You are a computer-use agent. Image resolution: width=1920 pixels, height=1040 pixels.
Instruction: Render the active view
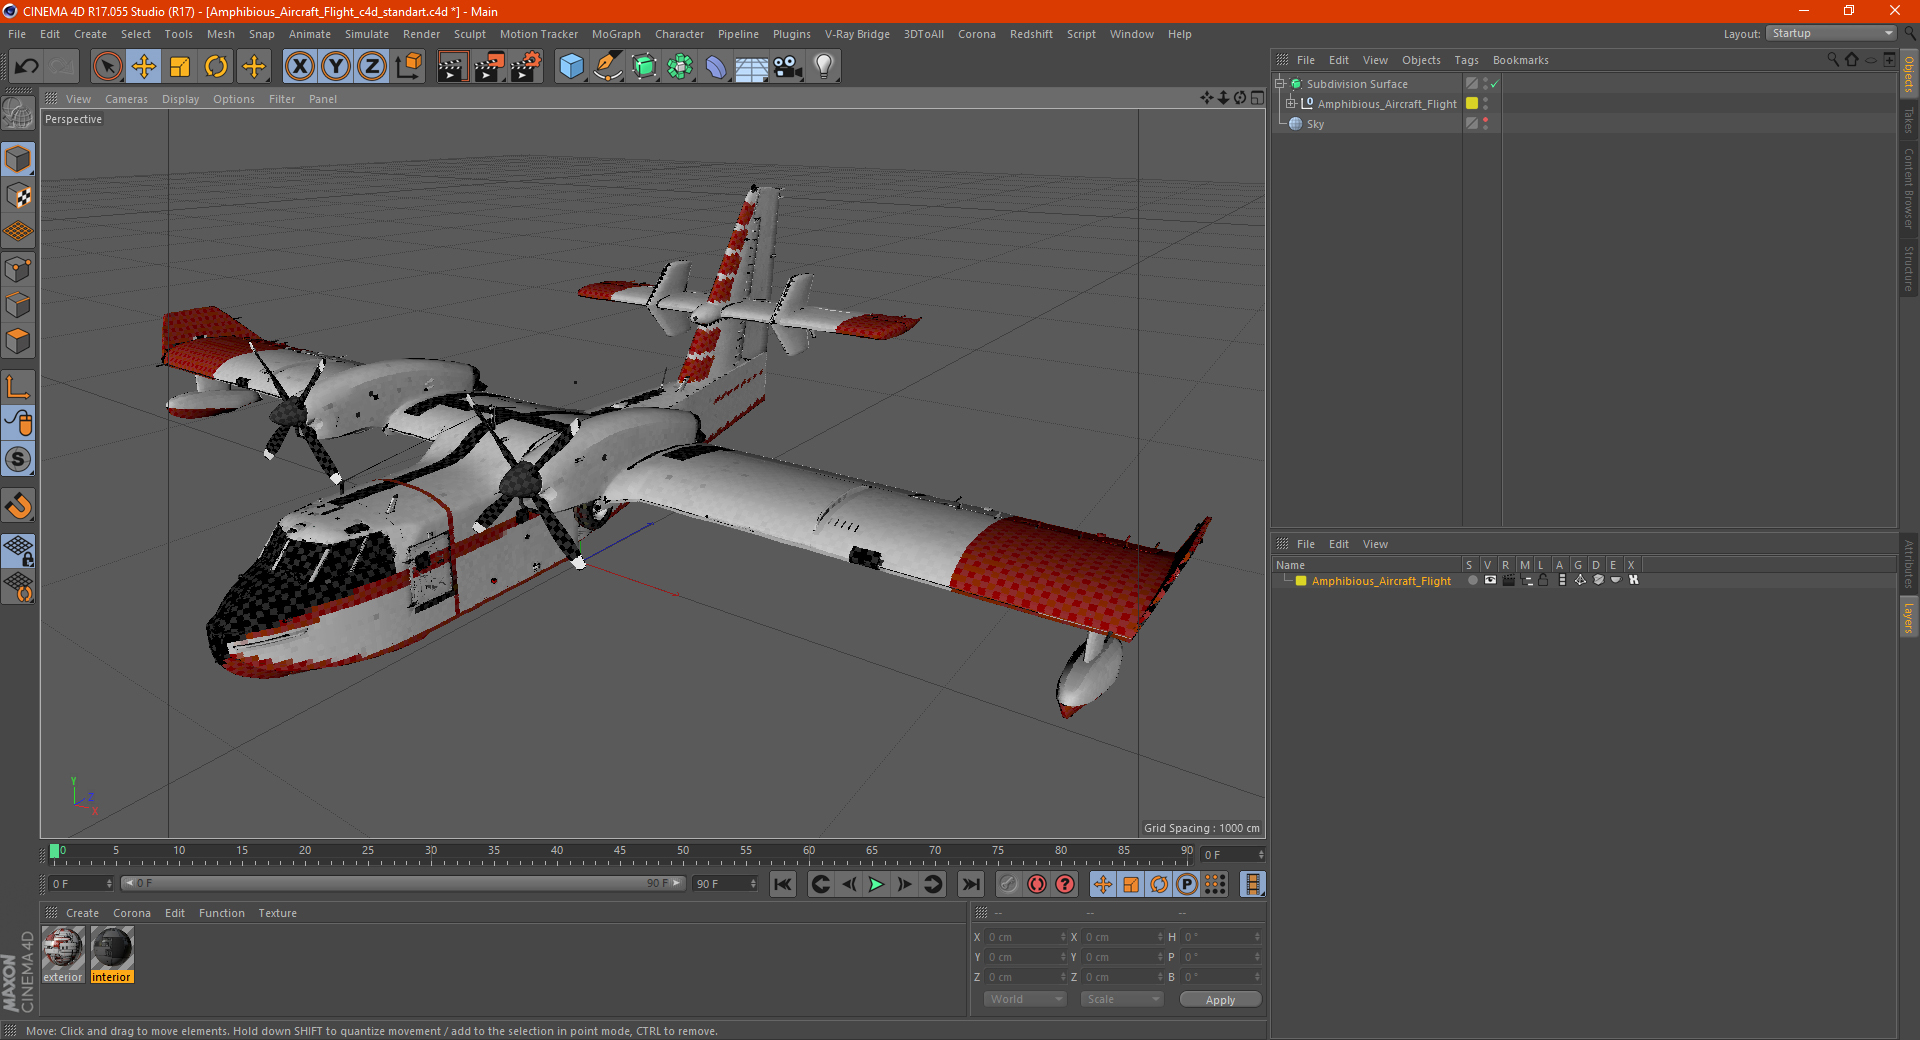click(452, 67)
